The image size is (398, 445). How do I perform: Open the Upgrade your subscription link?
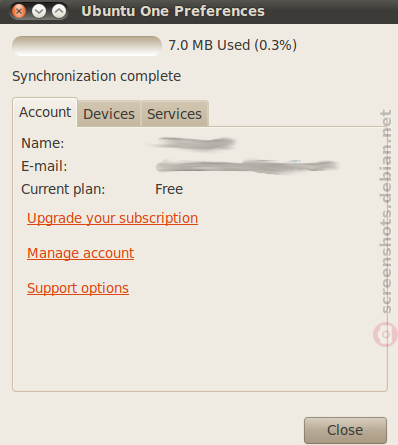click(113, 218)
